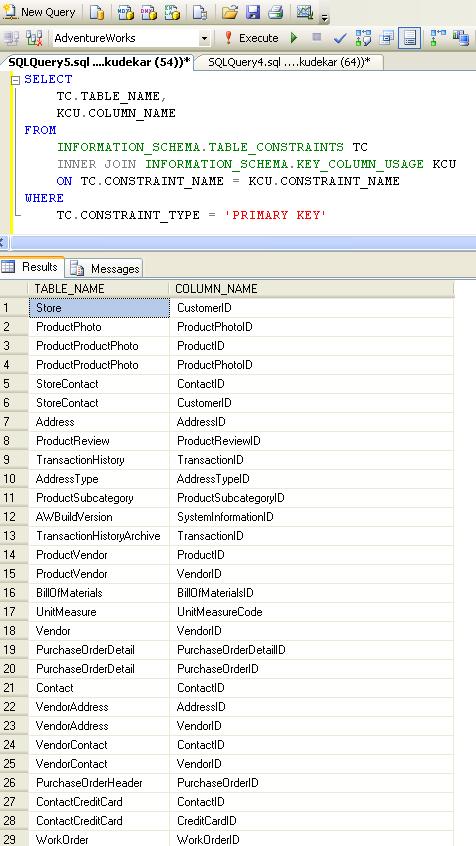Open the Activity Monitor icon
Viewport: 476px width, 846px height.
click(x=305, y=12)
